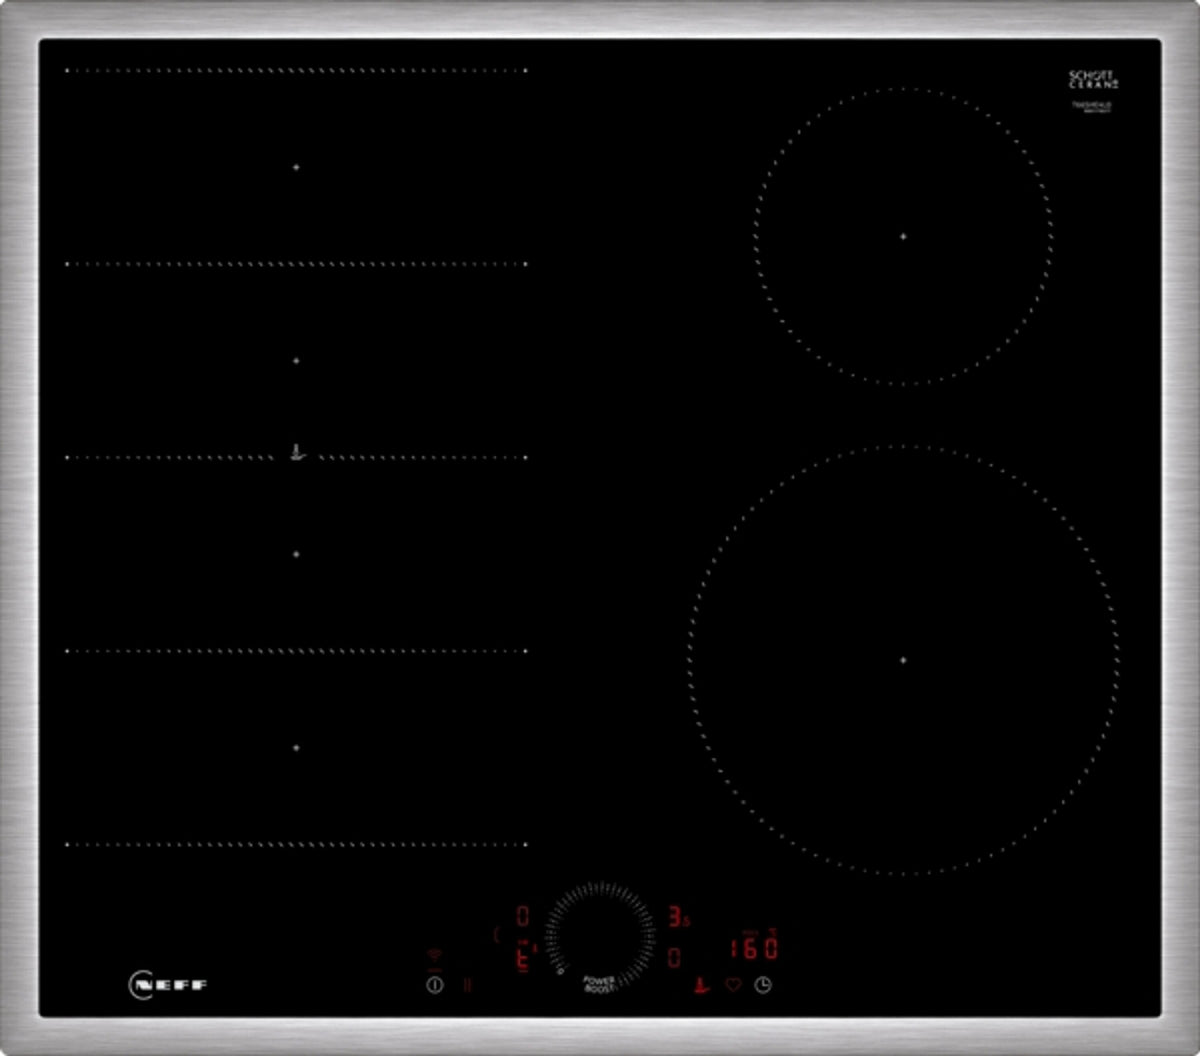Tap the power on/off symbol
The image size is (1200, 1056).
[434, 985]
